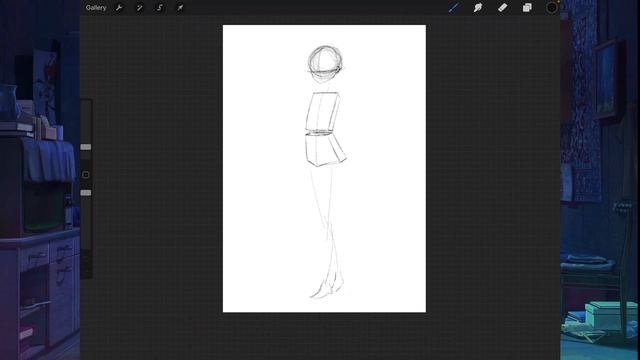Image resolution: width=640 pixels, height=360 pixels.
Task: Click the brush opacity slider handle
Action: coord(86,193)
